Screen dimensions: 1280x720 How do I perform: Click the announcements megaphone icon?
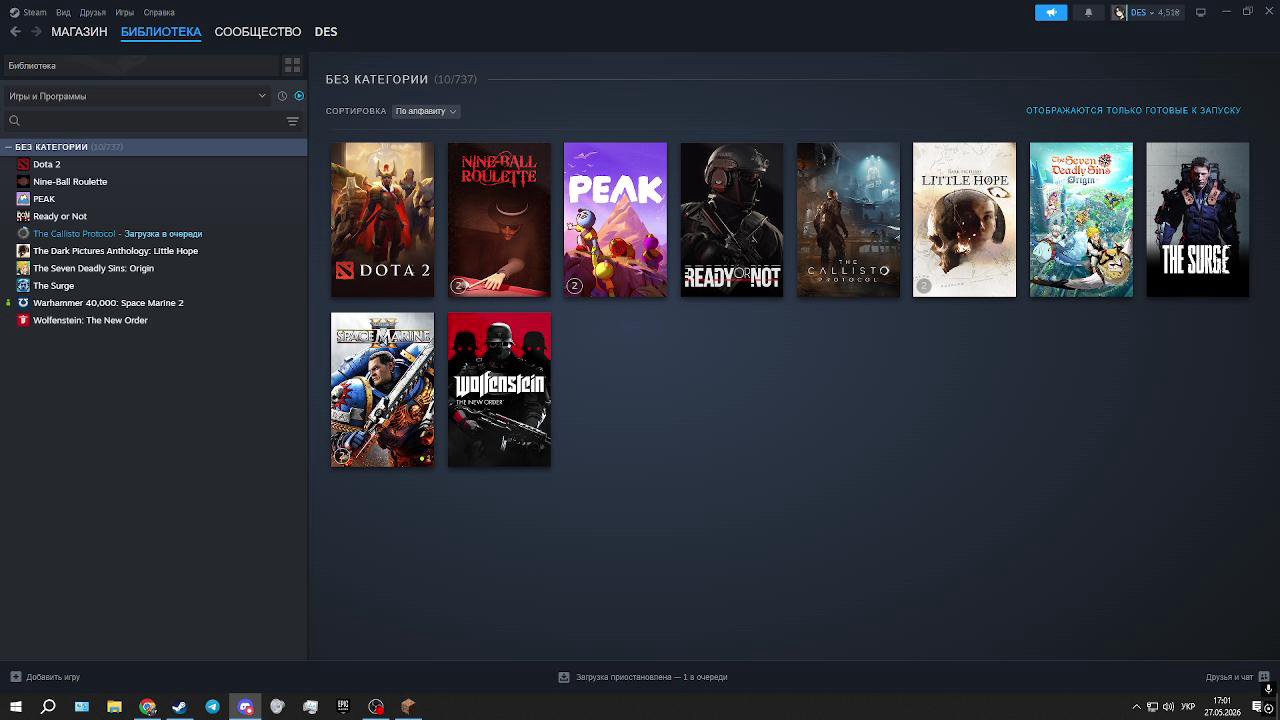click(1051, 12)
